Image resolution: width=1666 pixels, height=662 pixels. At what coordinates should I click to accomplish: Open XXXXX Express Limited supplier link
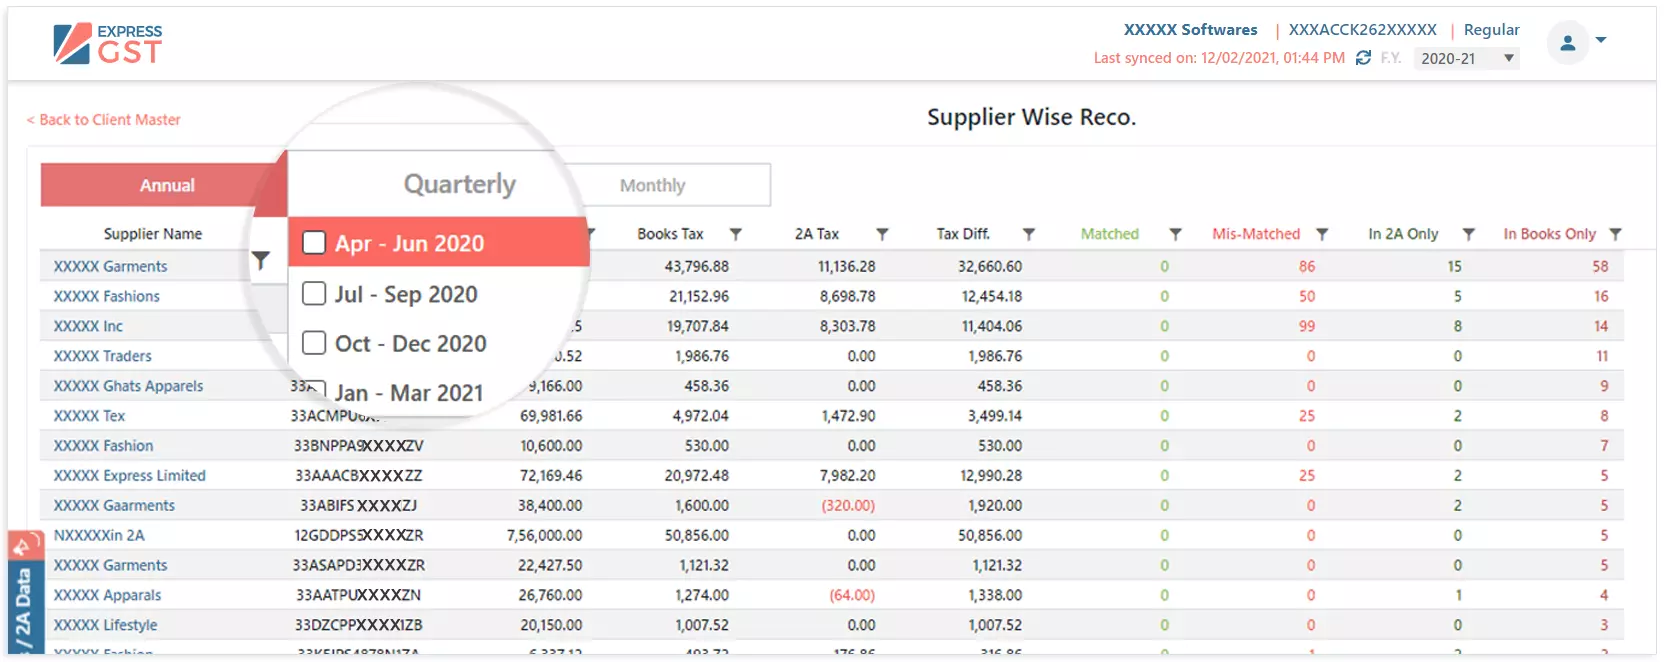click(129, 476)
